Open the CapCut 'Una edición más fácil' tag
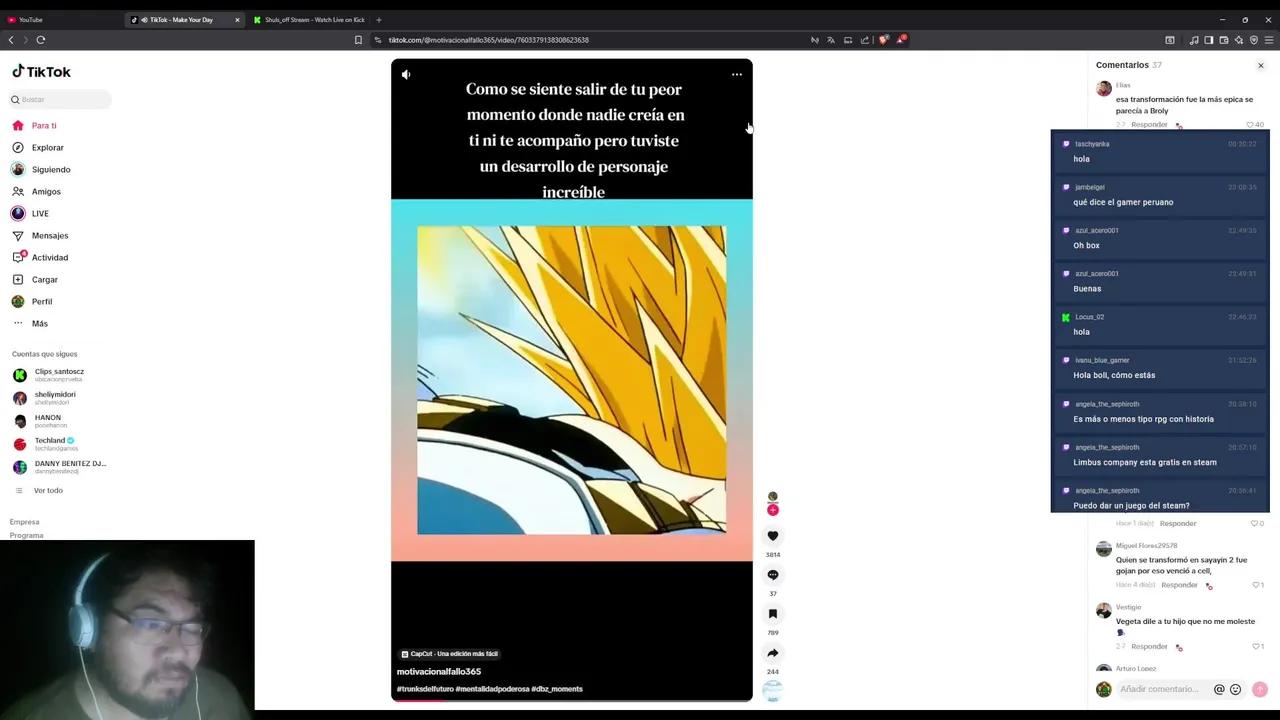1280x720 pixels. point(449,654)
